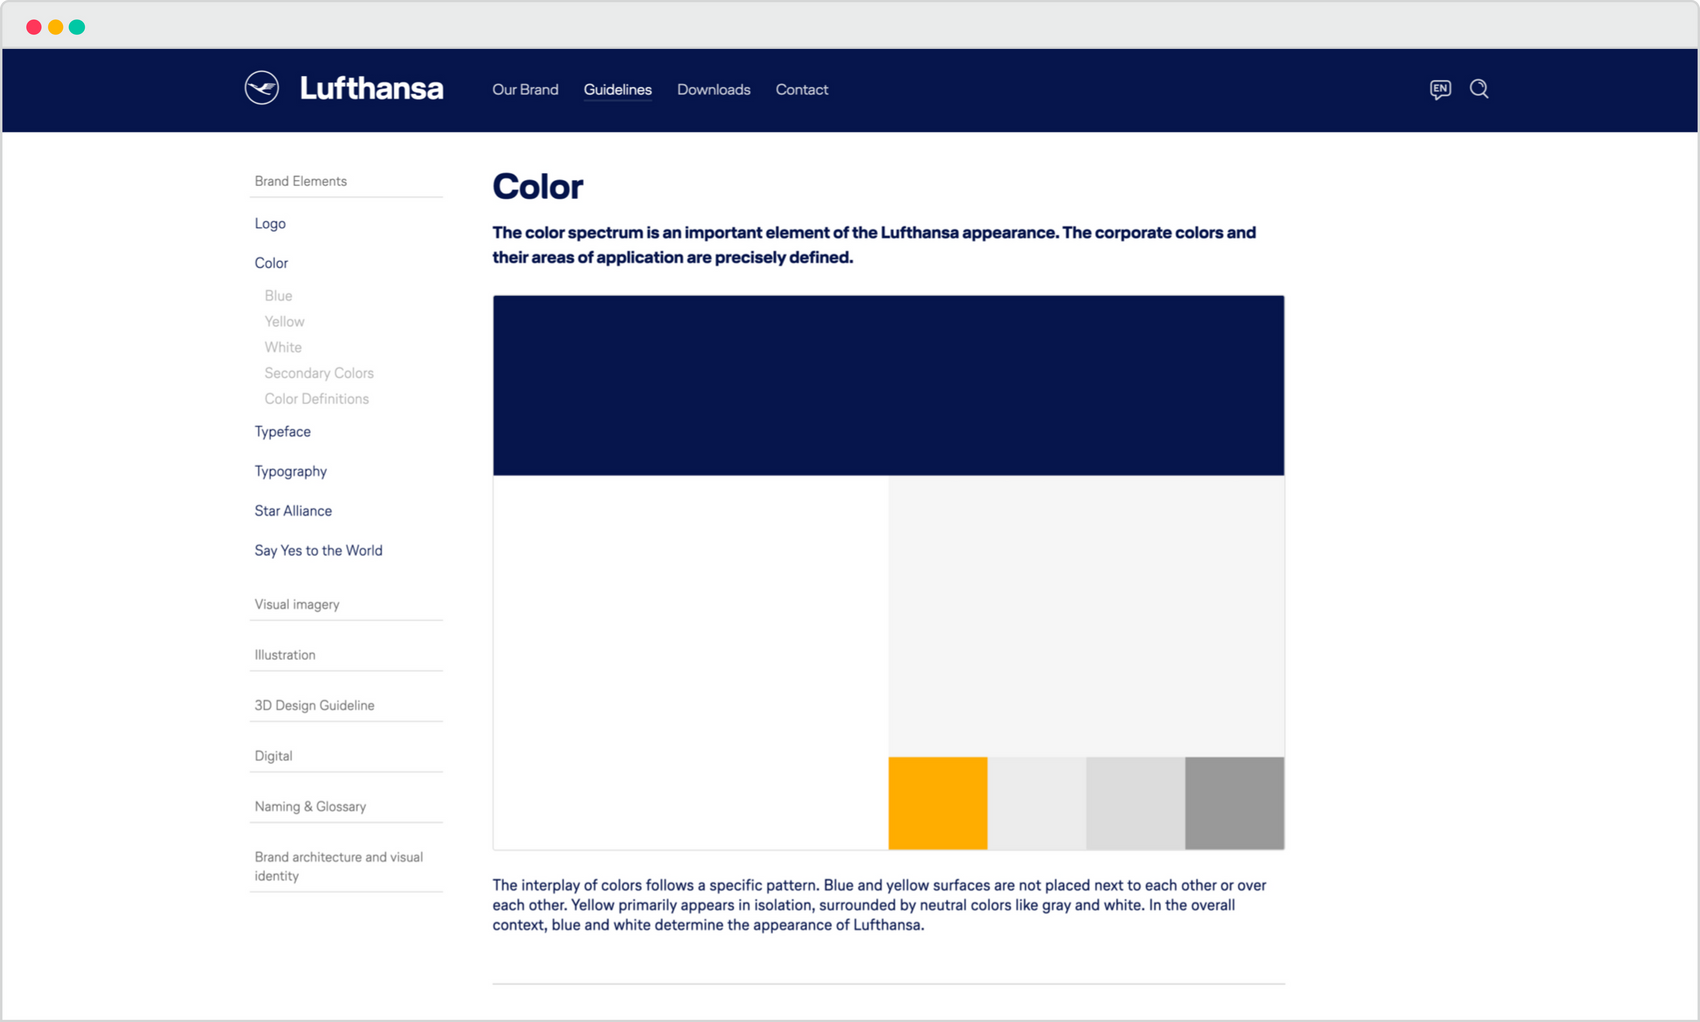Open the Color Definitions subsection
Image resolution: width=1700 pixels, height=1022 pixels.
point(317,399)
